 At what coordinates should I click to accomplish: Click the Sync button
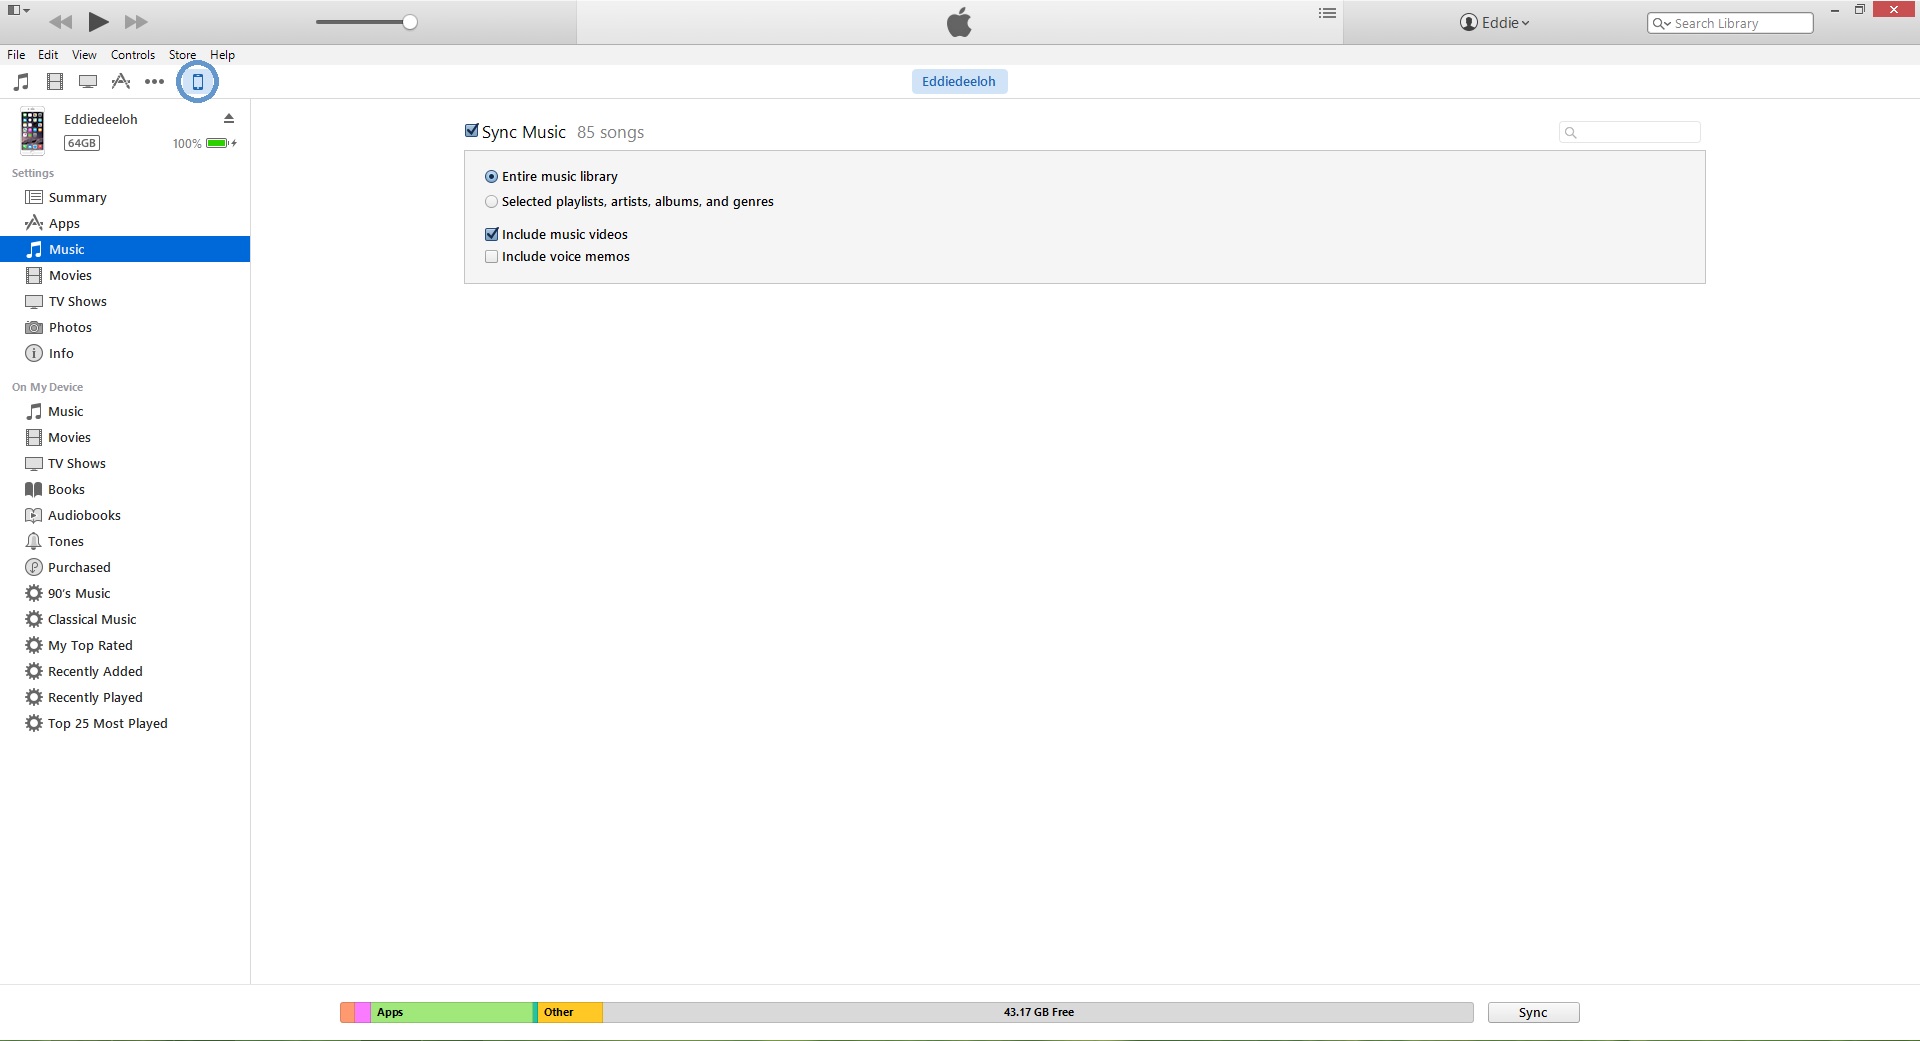coord(1533,1012)
